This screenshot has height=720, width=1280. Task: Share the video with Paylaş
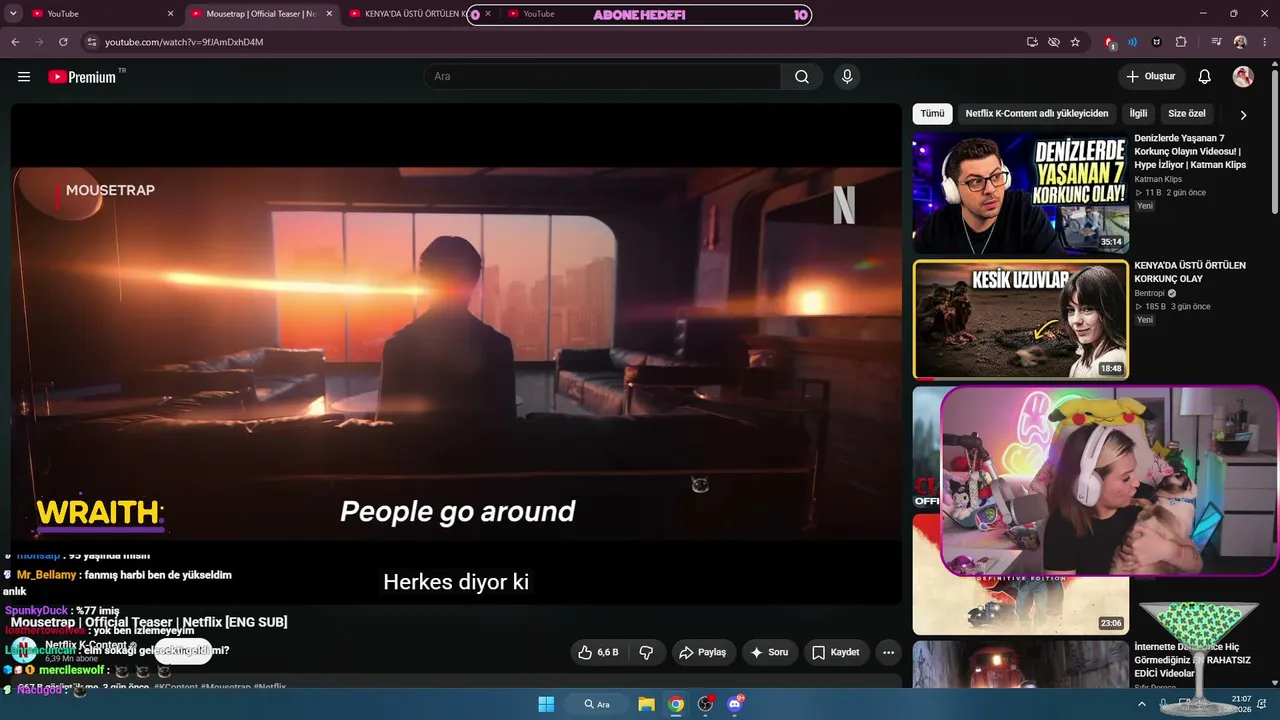(702, 652)
